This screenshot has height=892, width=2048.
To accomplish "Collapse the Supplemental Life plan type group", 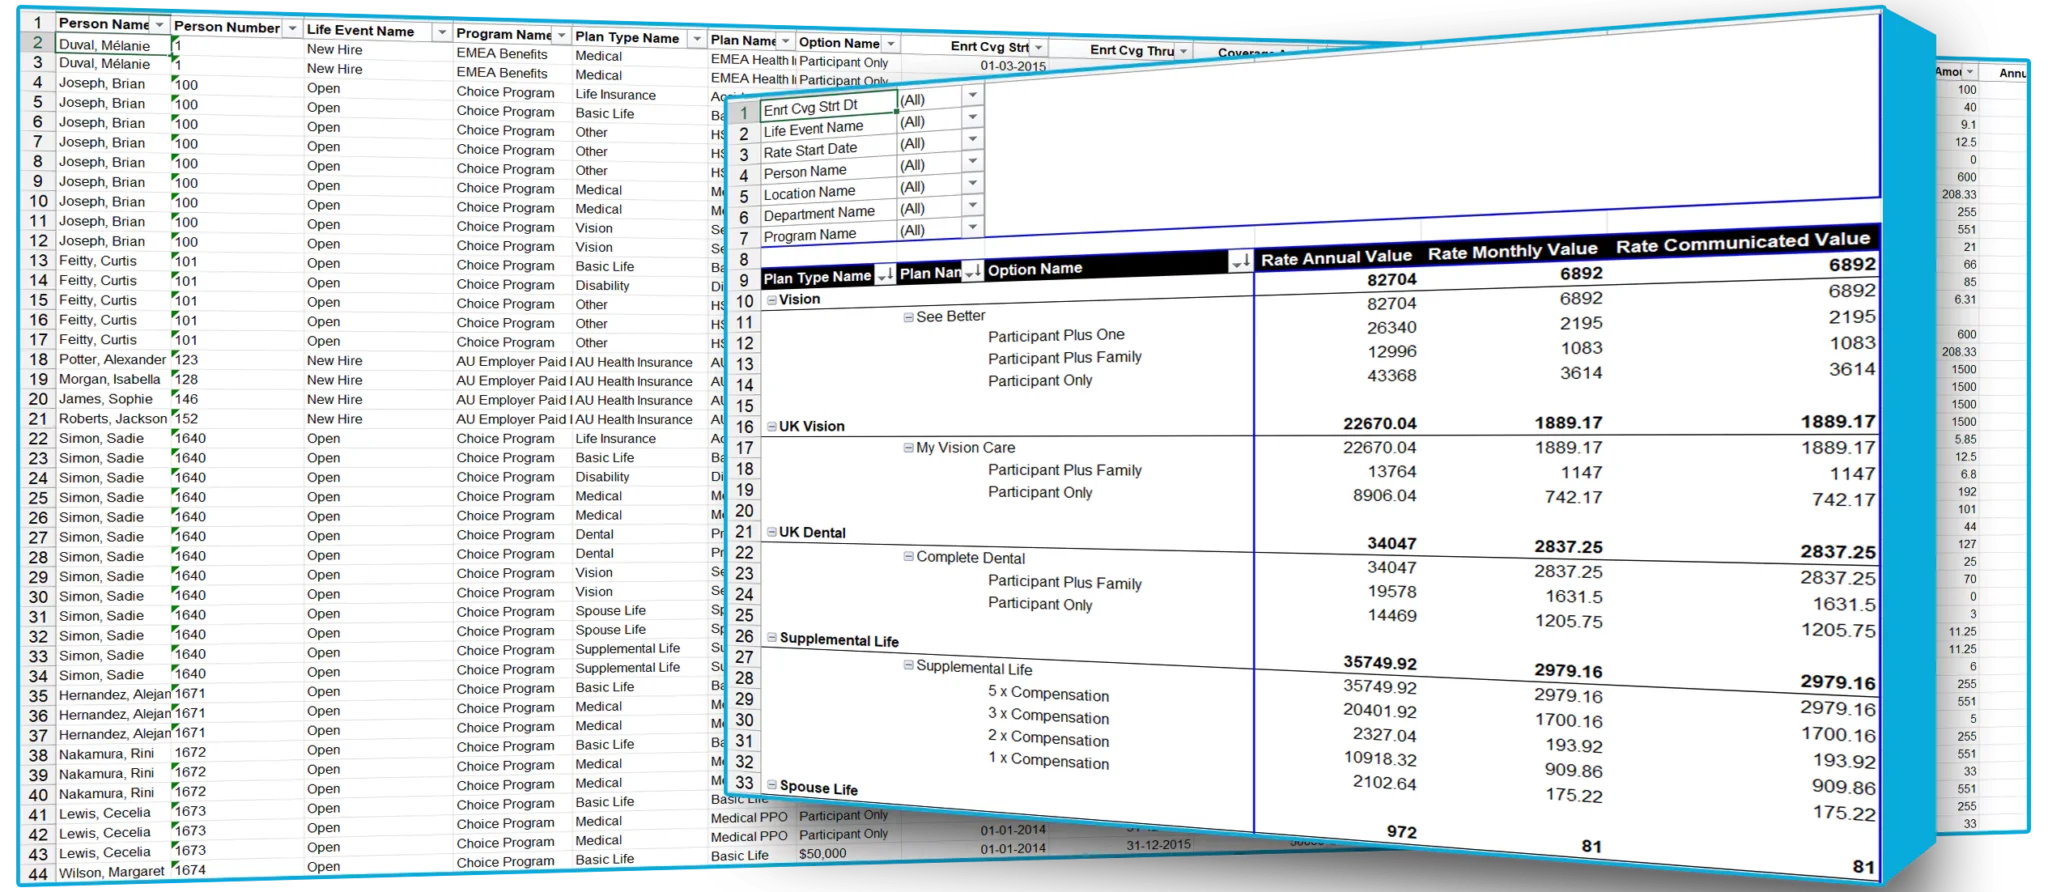I will point(772,638).
